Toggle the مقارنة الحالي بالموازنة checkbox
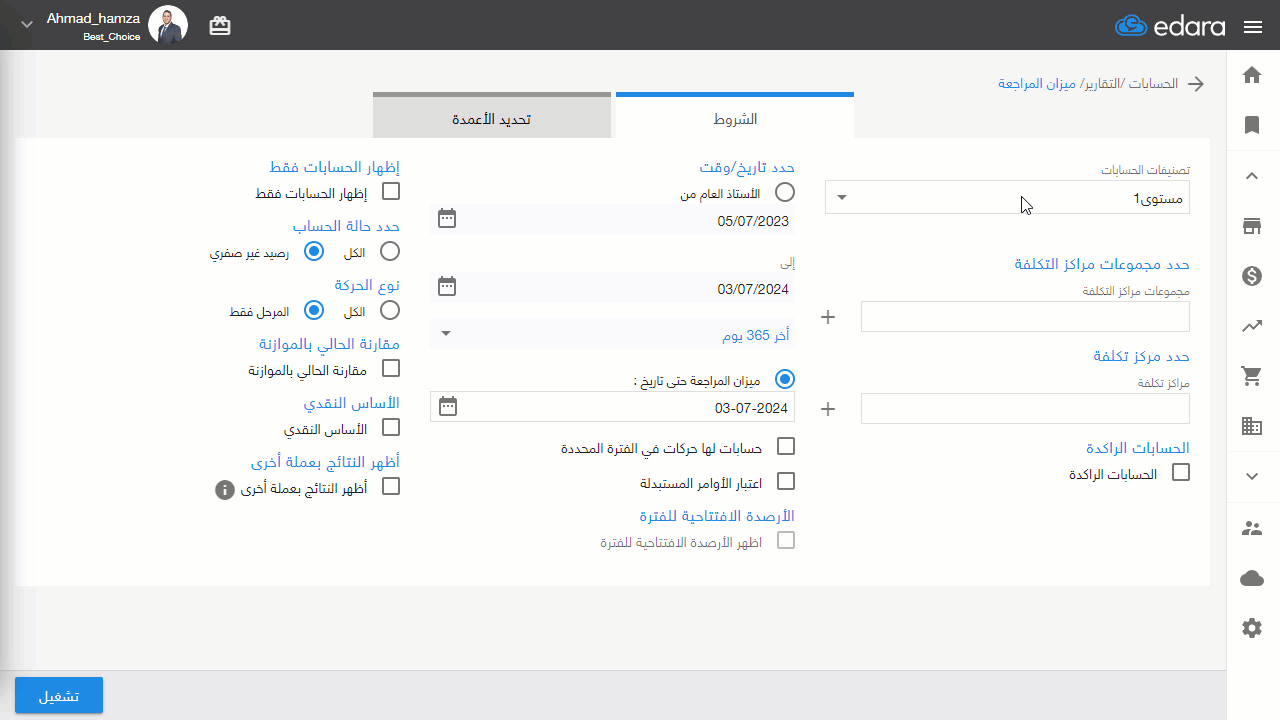Image resolution: width=1280 pixels, height=720 pixels. coord(391,368)
